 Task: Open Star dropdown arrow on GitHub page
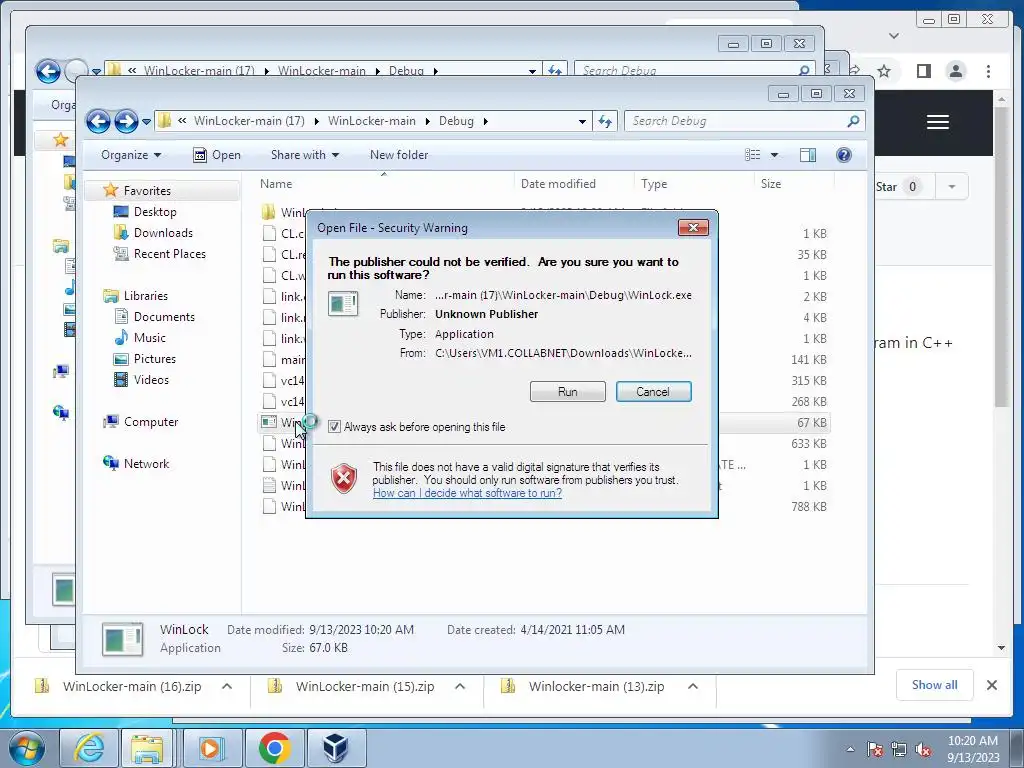(x=952, y=187)
